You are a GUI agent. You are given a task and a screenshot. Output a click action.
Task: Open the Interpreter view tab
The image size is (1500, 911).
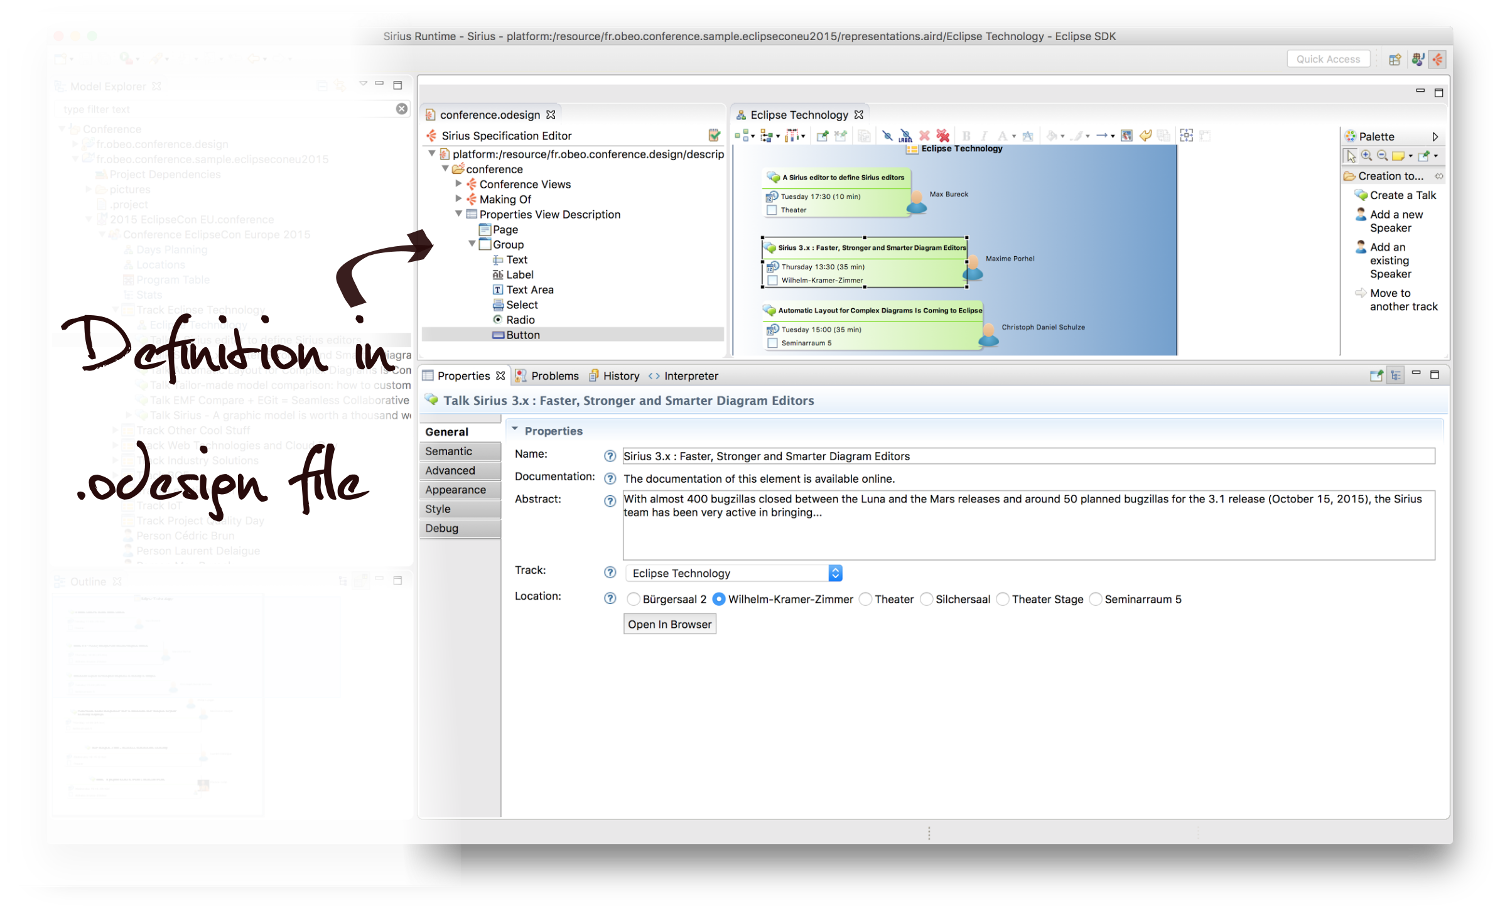[x=683, y=376]
